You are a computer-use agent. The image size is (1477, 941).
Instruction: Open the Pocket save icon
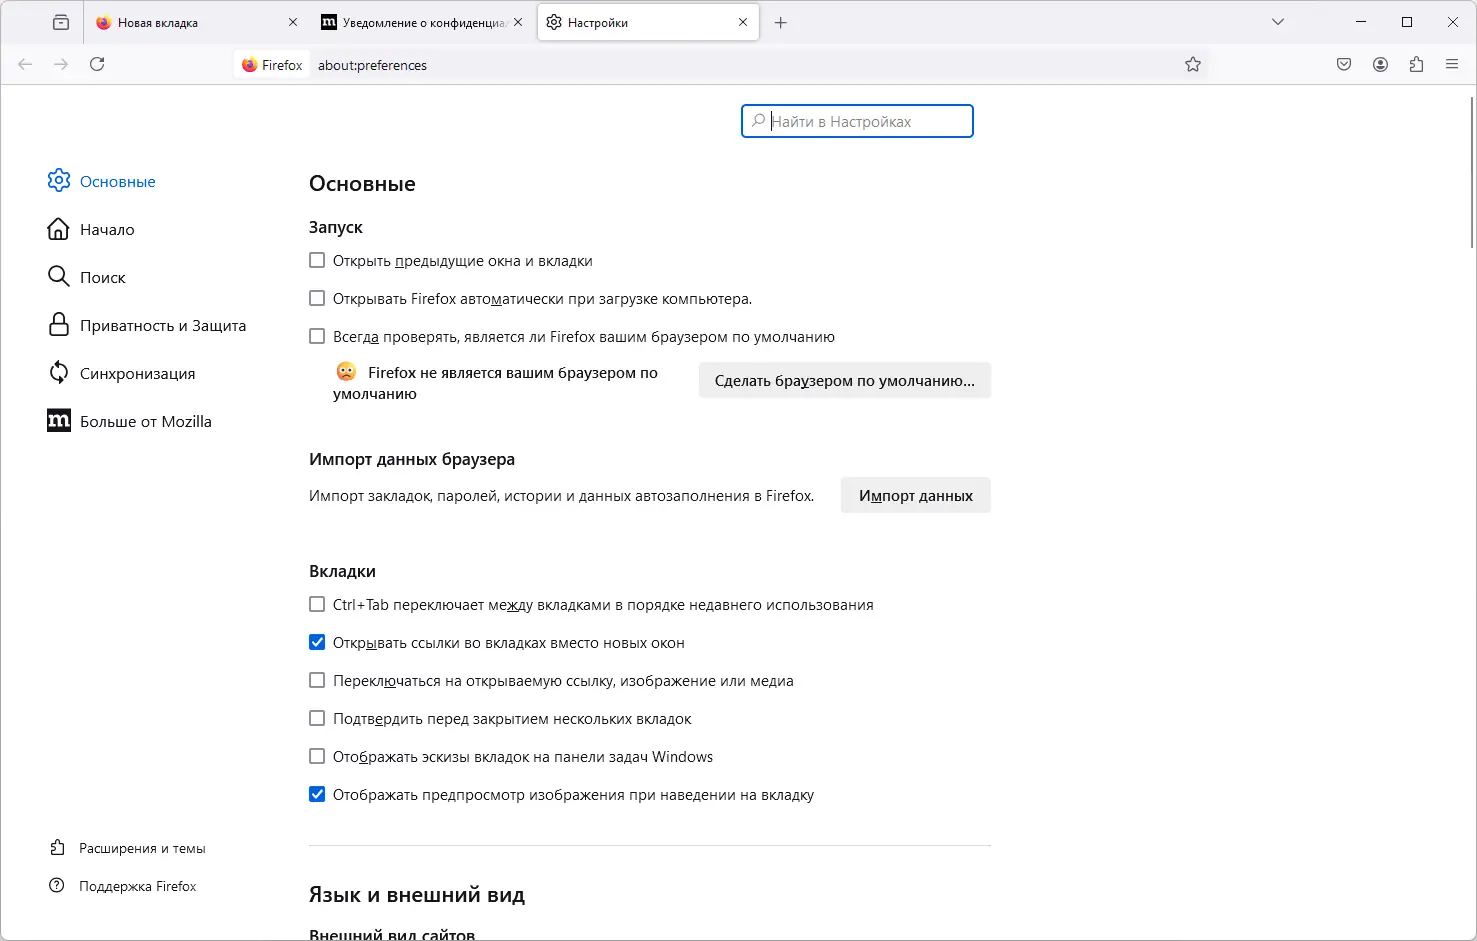pos(1344,65)
